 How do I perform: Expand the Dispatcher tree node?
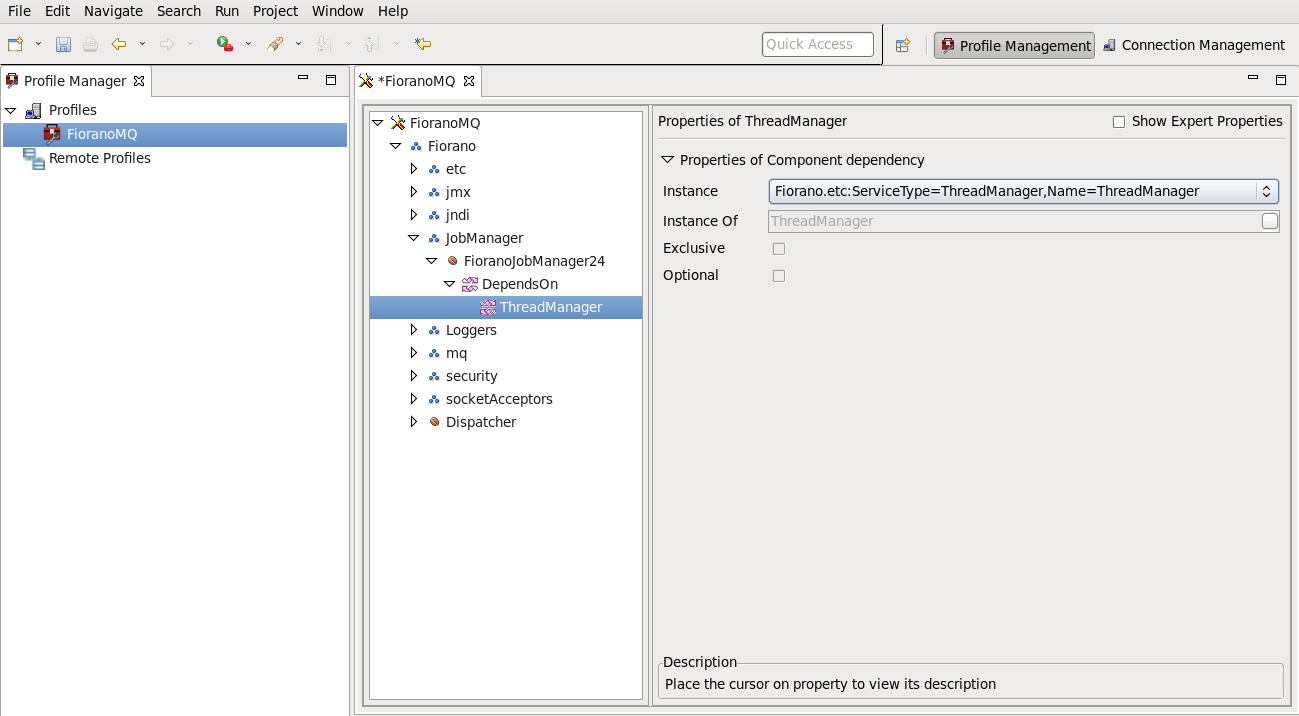413,422
